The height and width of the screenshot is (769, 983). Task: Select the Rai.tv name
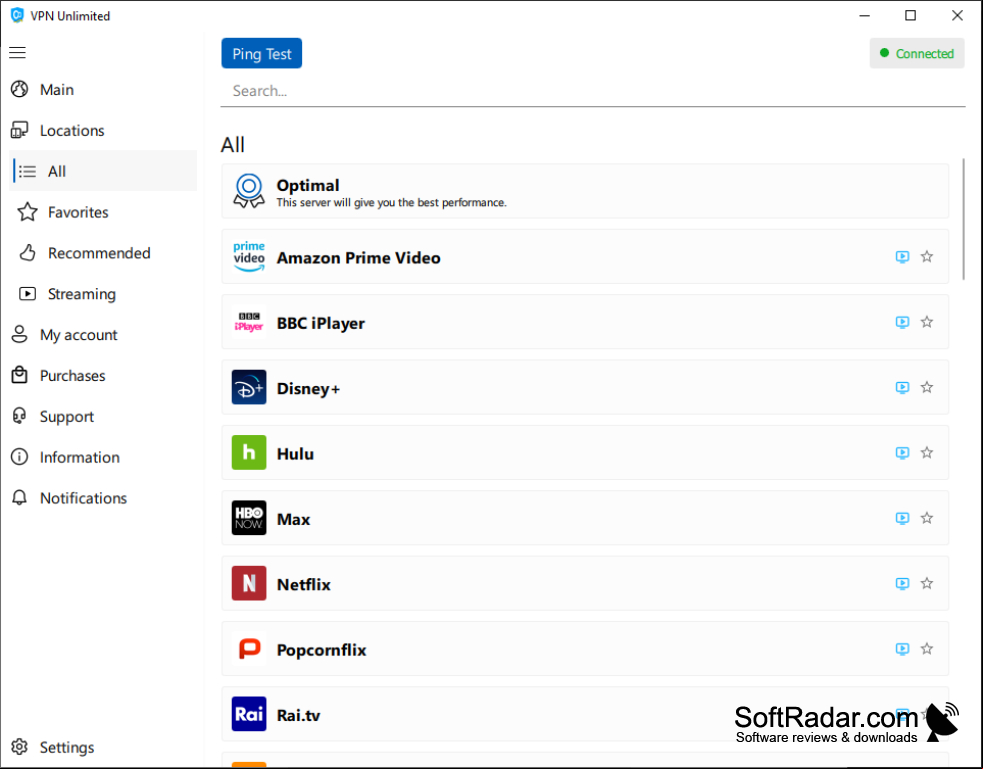[x=298, y=715]
